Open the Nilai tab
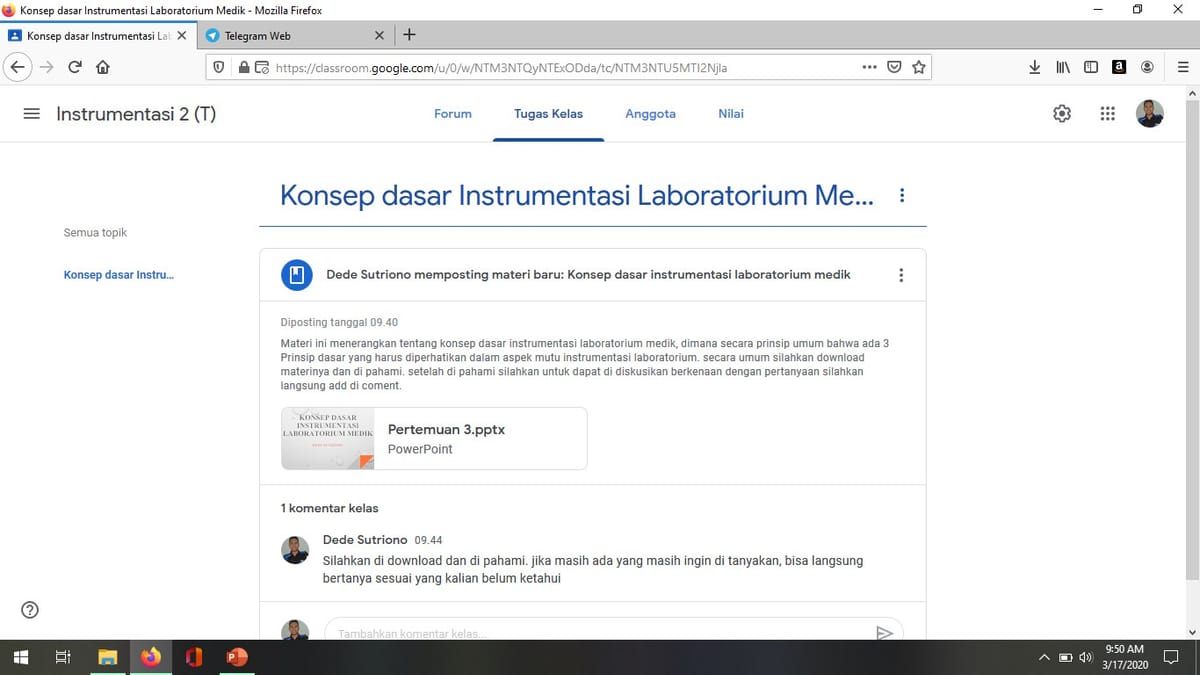 point(731,114)
